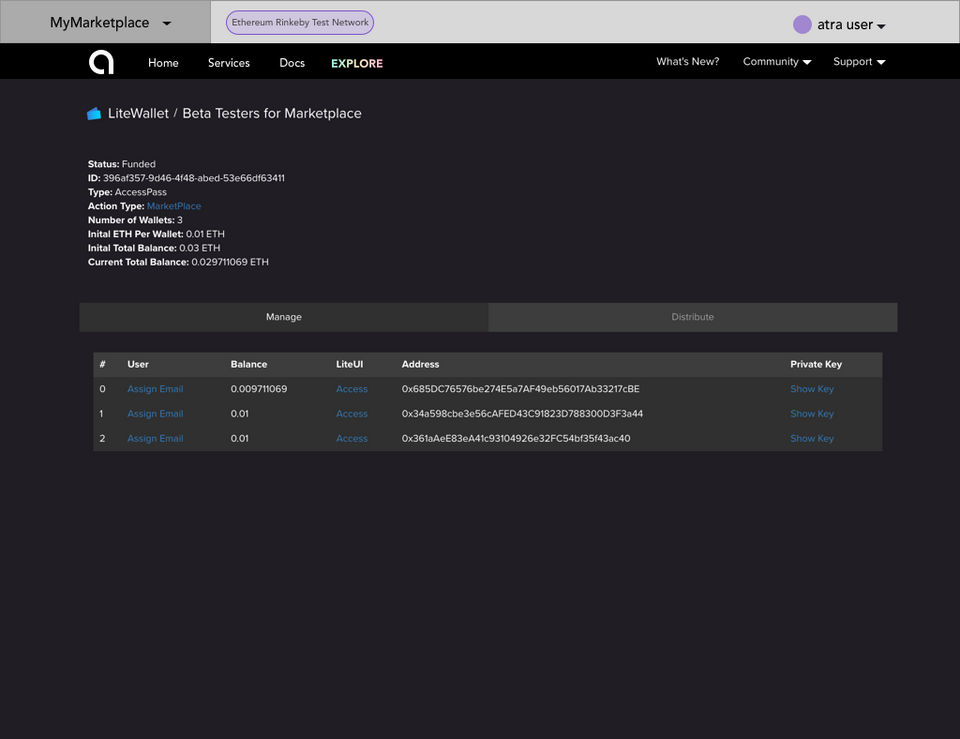The image size is (960, 739).
Task: Click the Ethereum Rinkeby Test Network badge
Action: point(300,23)
